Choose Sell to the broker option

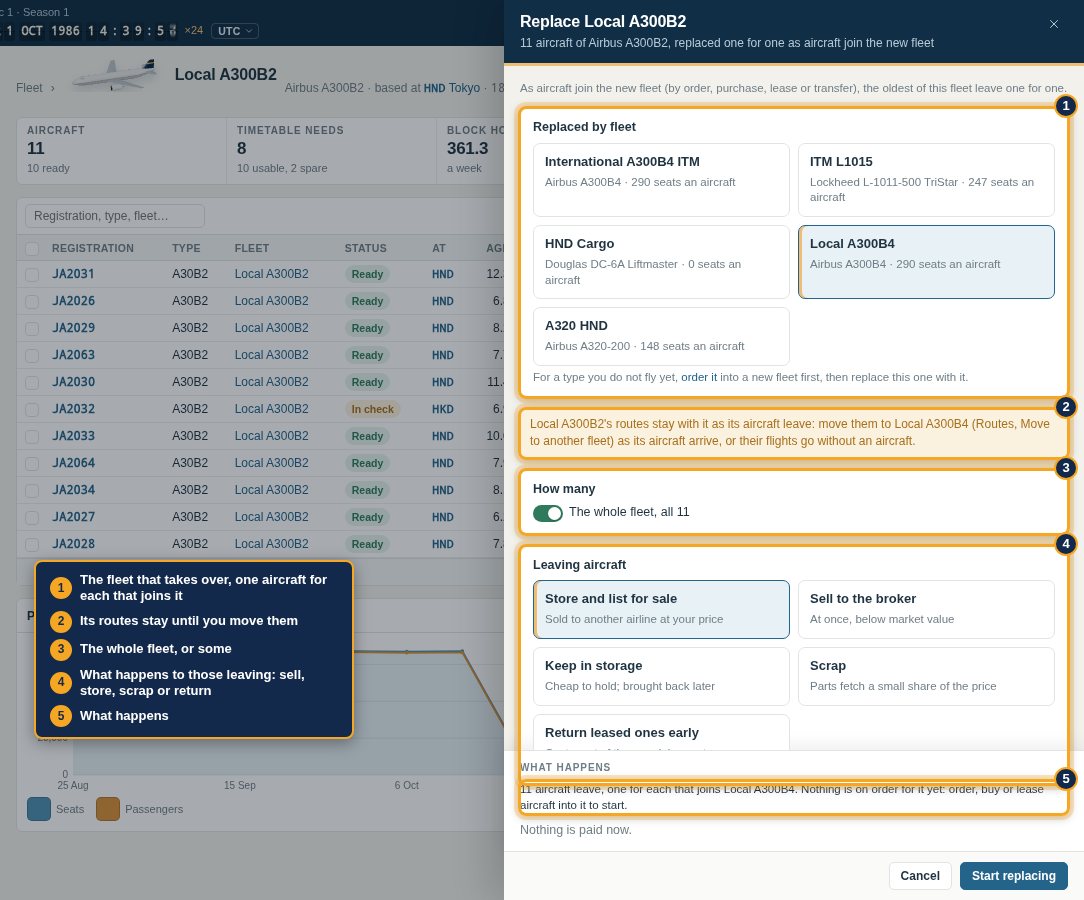(926, 609)
